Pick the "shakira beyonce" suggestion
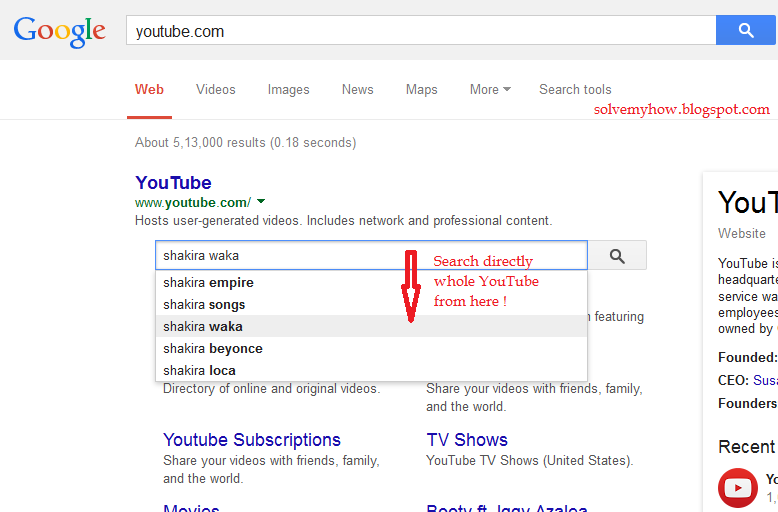778x512 pixels. [213, 348]
